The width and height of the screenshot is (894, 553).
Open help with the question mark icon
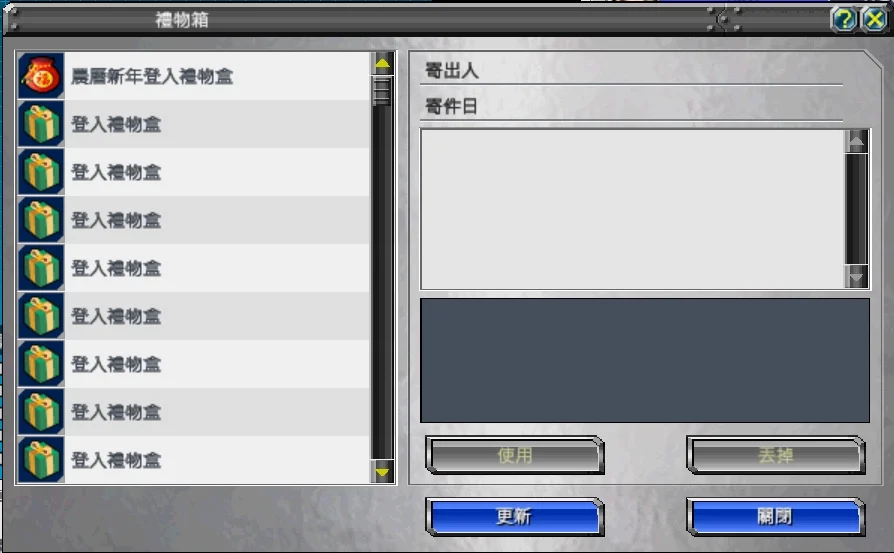coord(844,20)
